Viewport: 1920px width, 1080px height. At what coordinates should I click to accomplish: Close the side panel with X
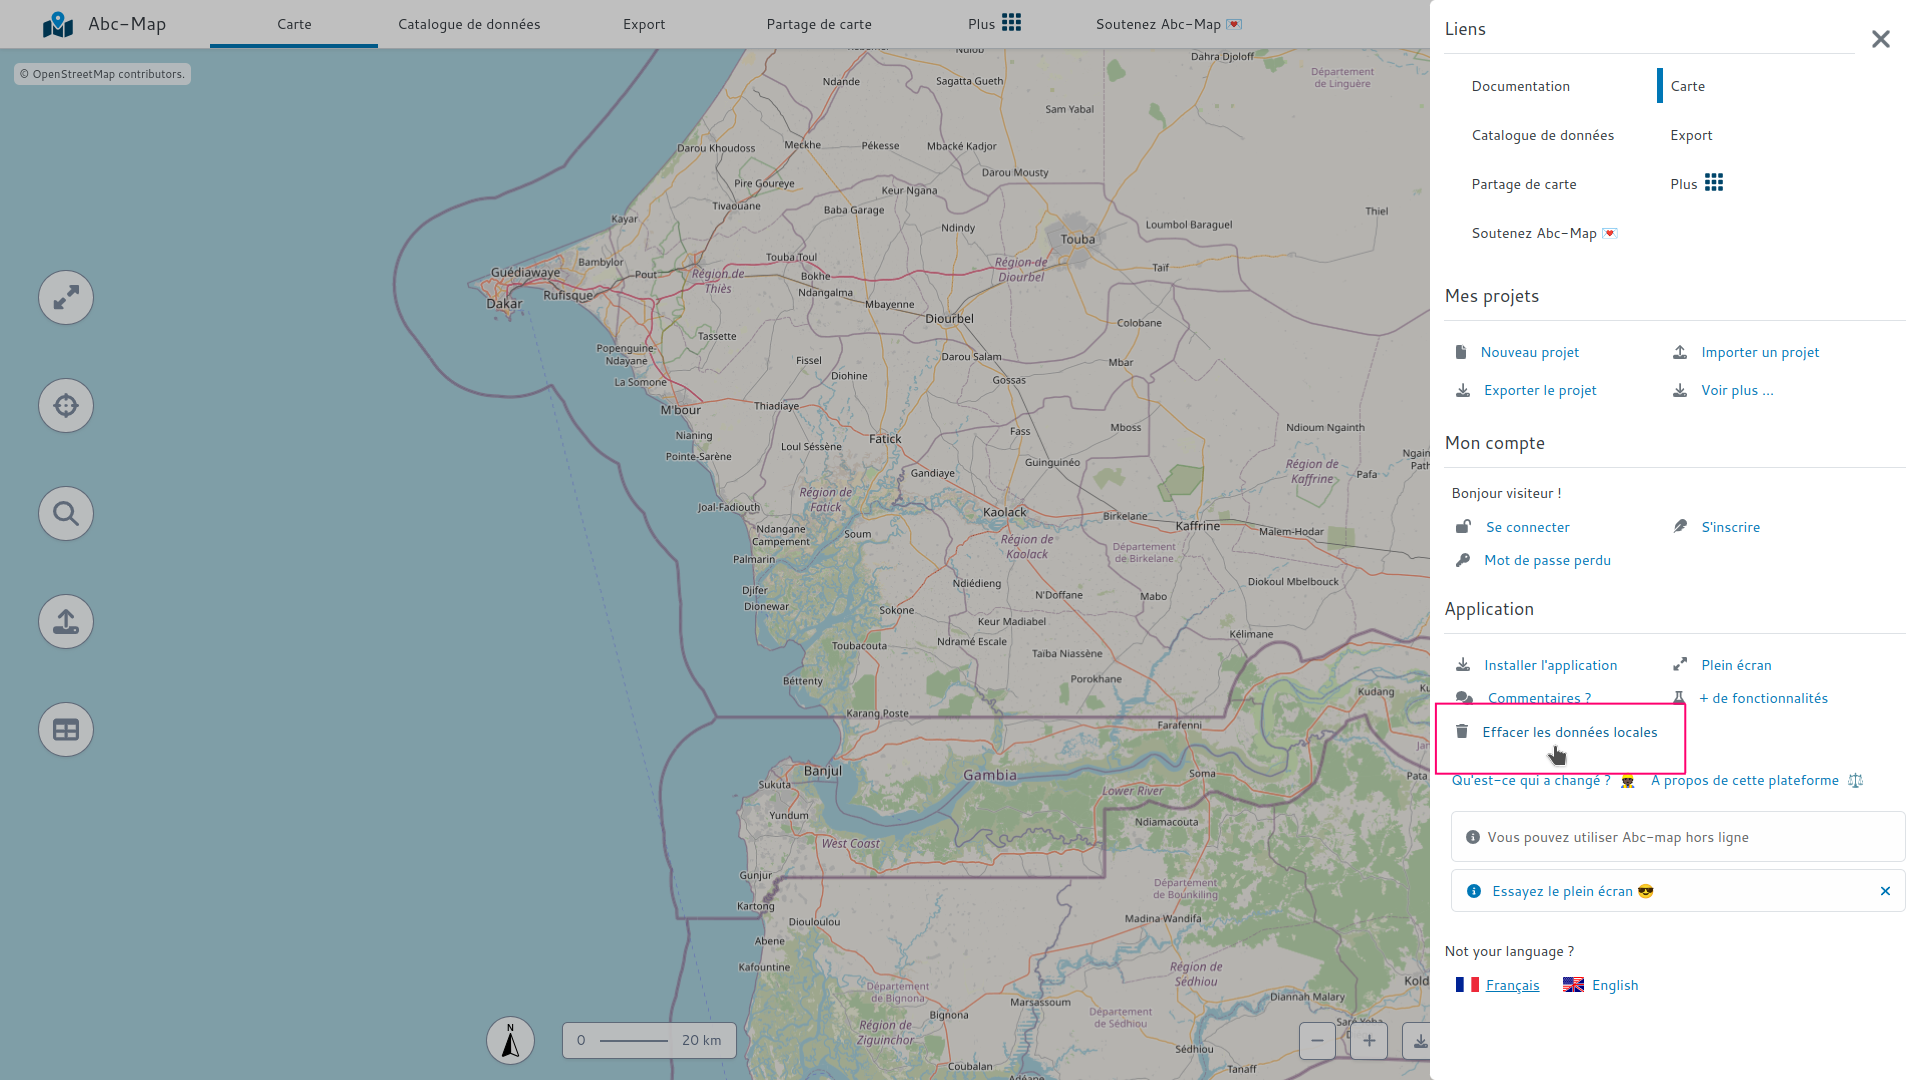[x=1880, y=39]
